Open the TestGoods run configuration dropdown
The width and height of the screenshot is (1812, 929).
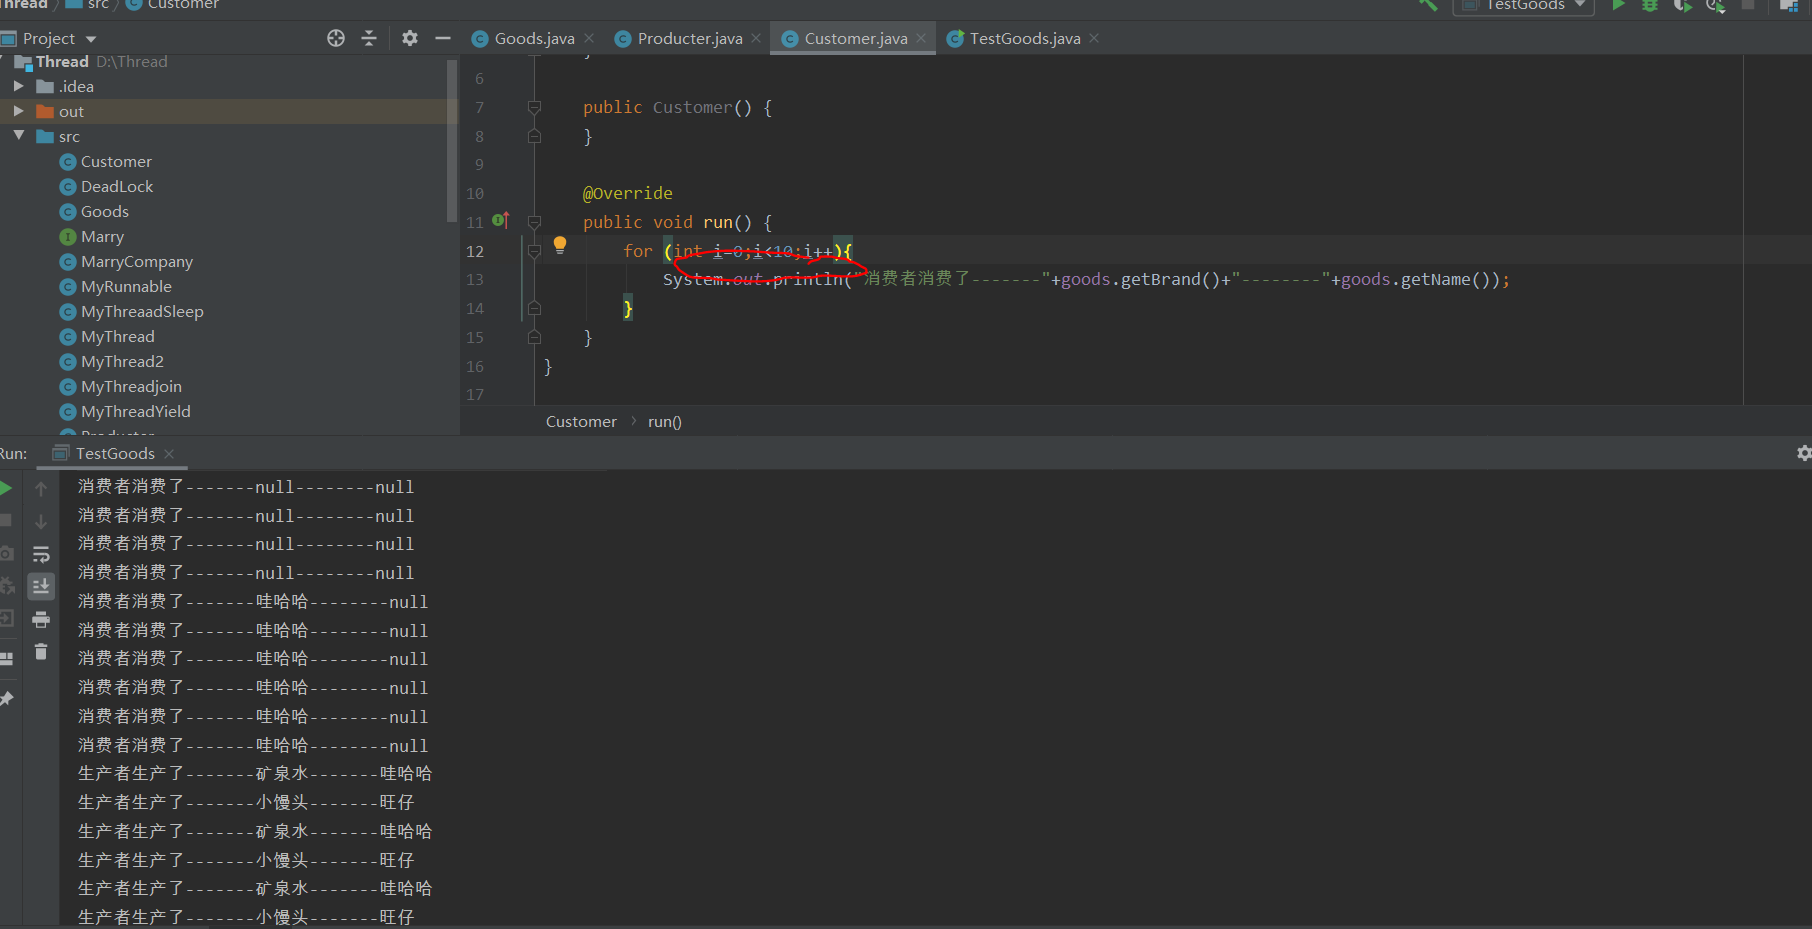[x=1524, y=5]
